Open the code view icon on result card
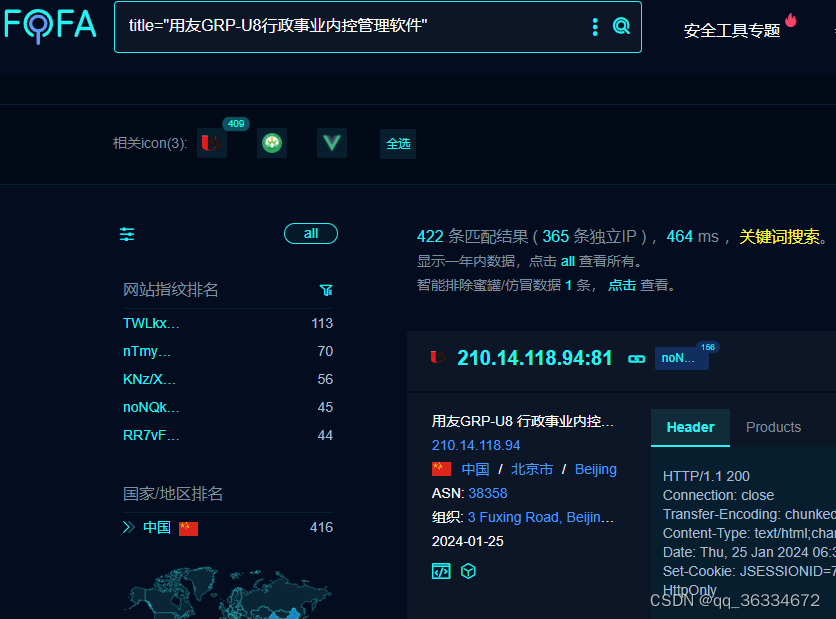Viewport: 836px width, 619px height. click(x=440, y=571)
